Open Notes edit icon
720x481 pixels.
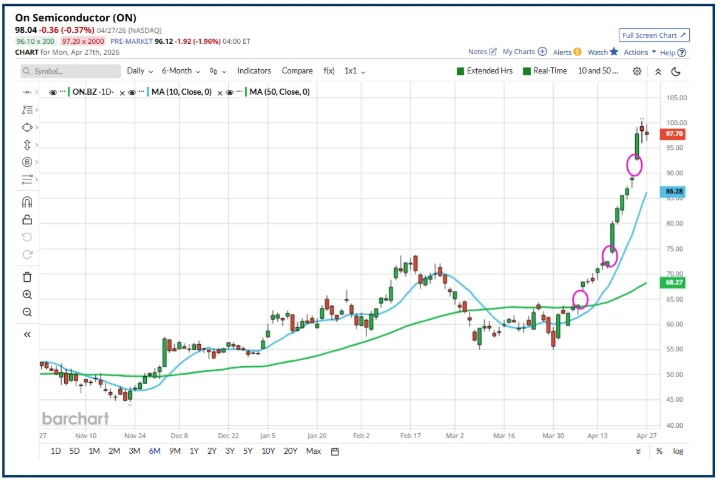click(493, 51)
